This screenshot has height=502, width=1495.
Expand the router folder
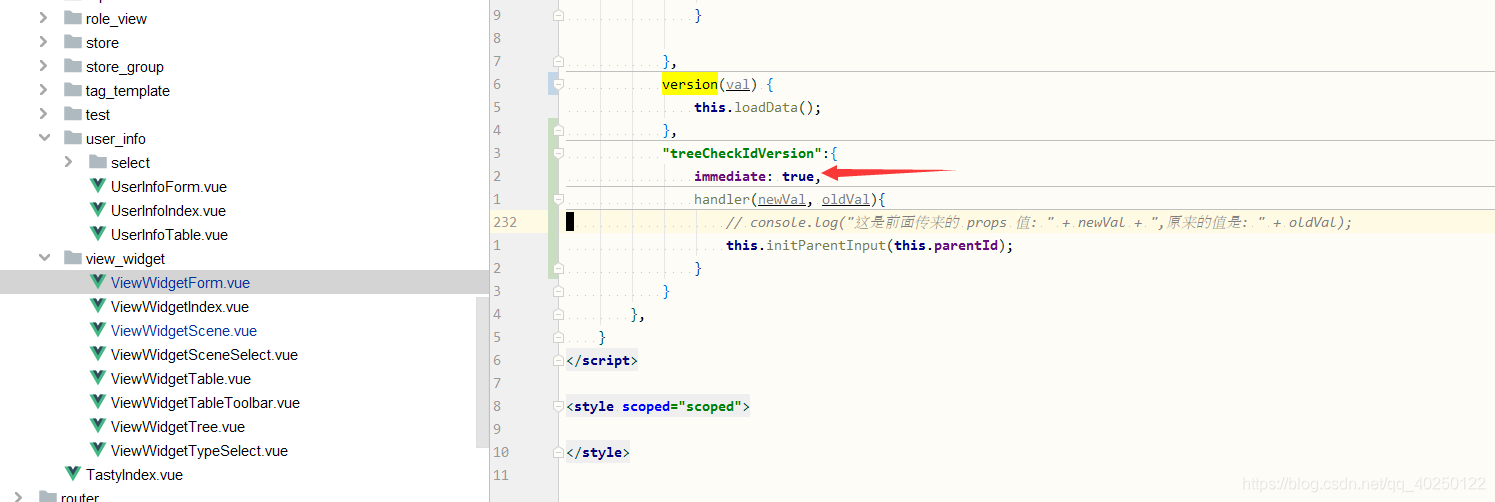18,497
